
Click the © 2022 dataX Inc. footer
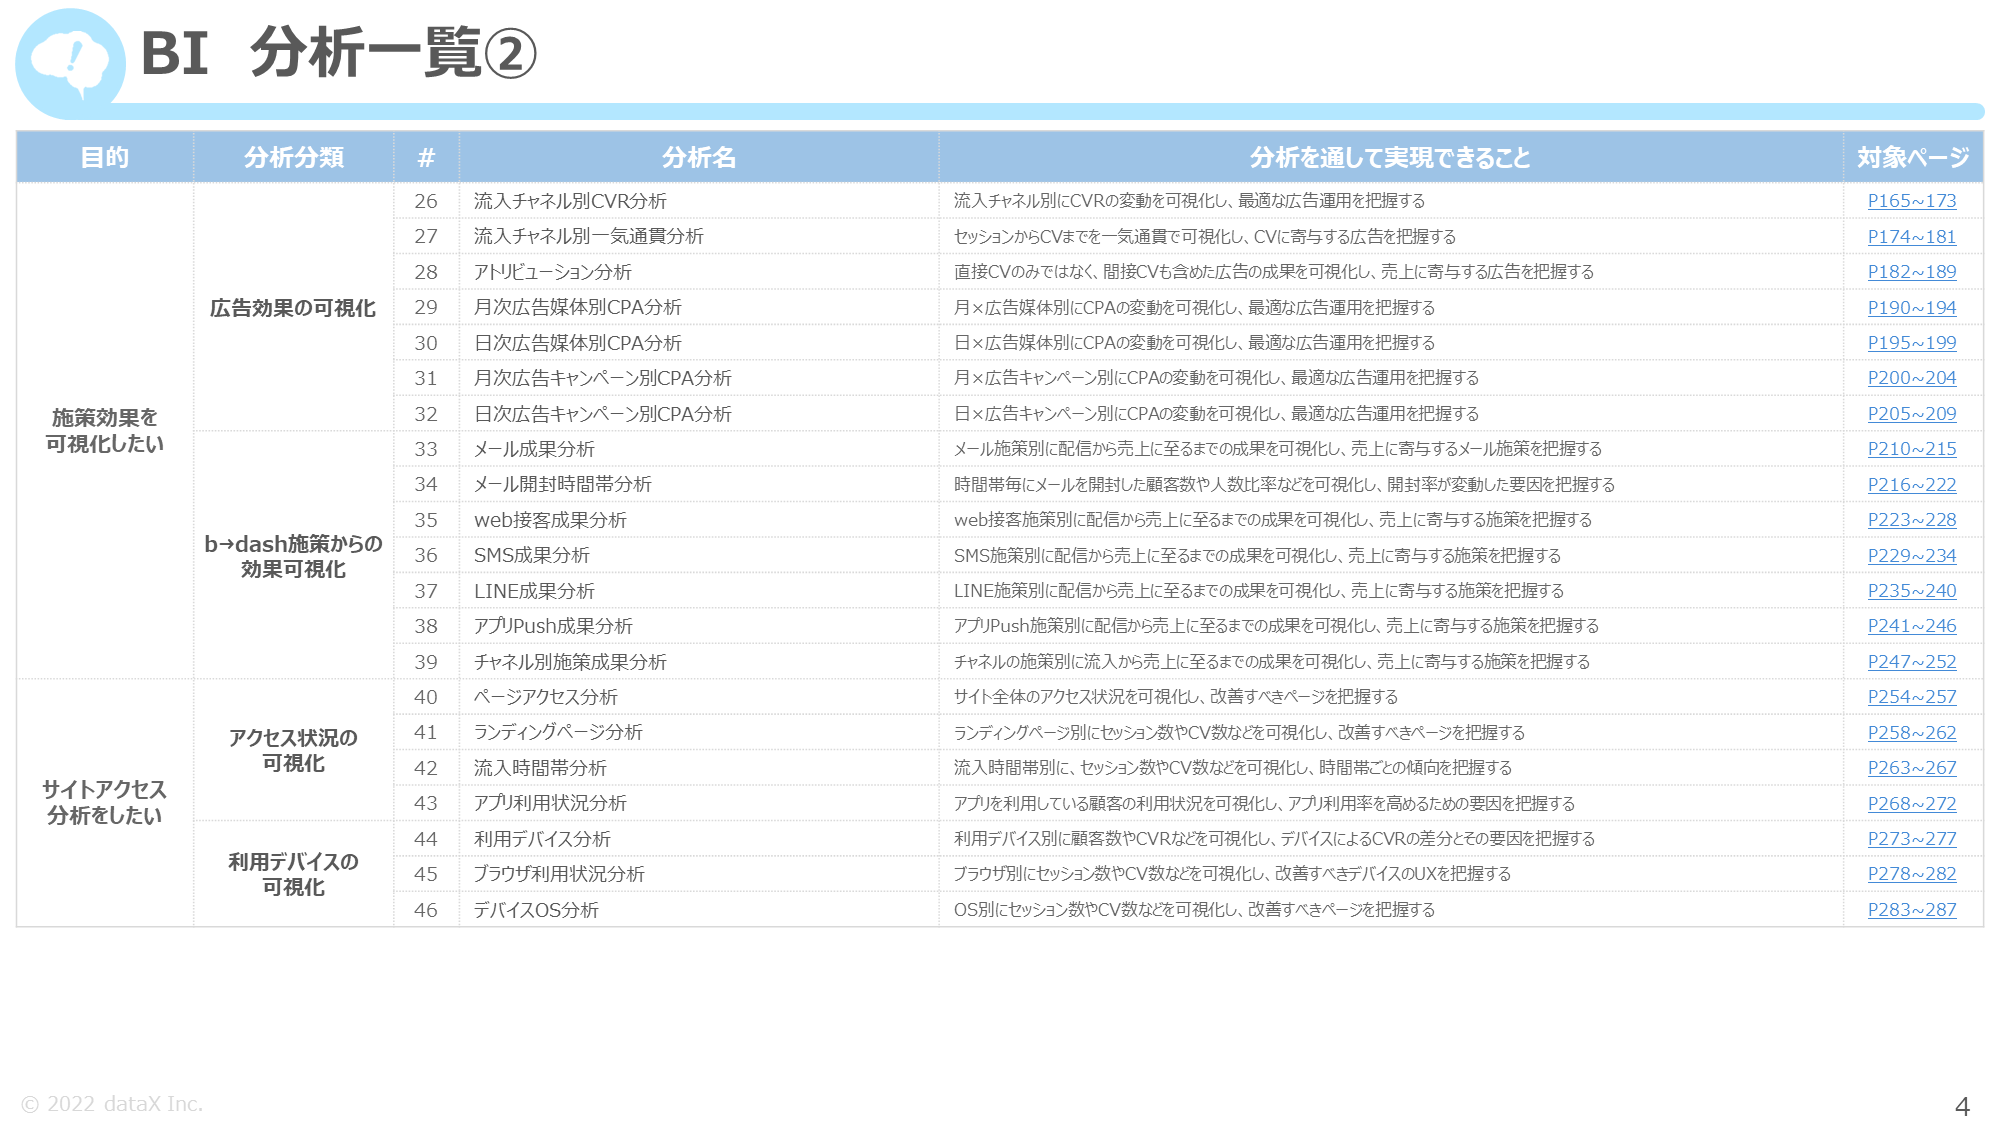[x=112, y=1104]
